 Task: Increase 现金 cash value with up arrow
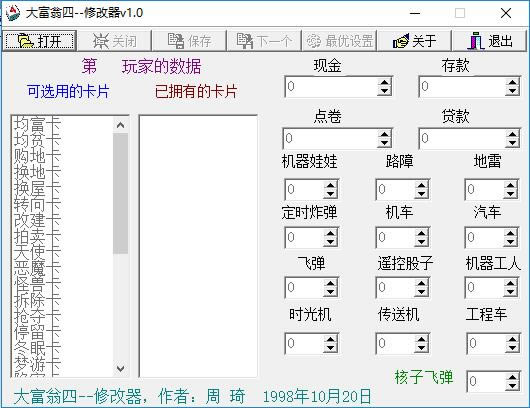click(x=384, y=82)
